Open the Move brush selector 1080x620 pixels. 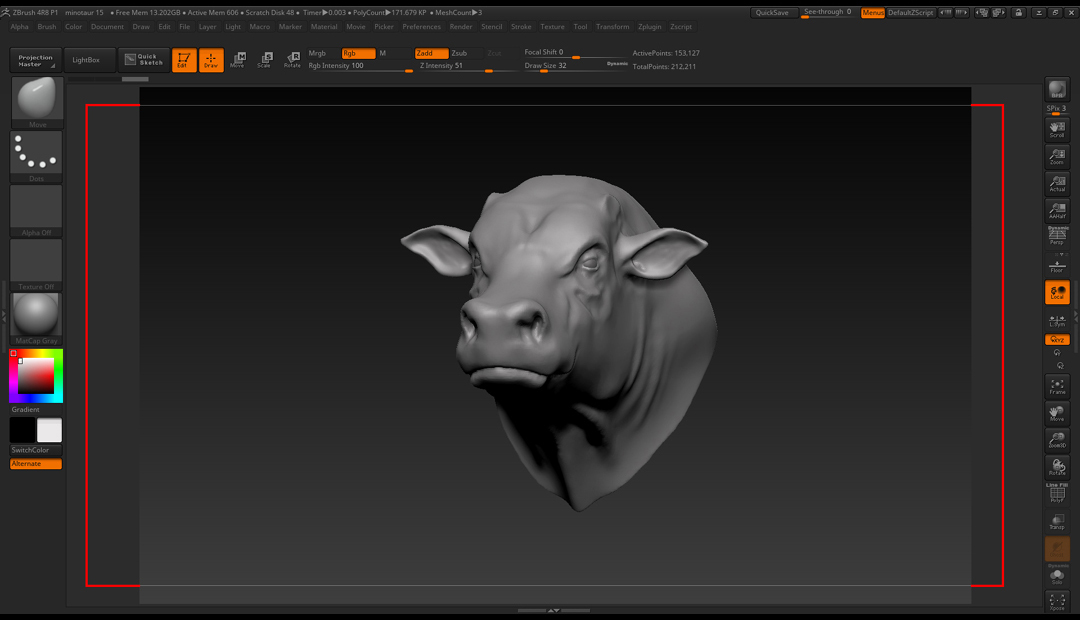(x=37, y=102)
